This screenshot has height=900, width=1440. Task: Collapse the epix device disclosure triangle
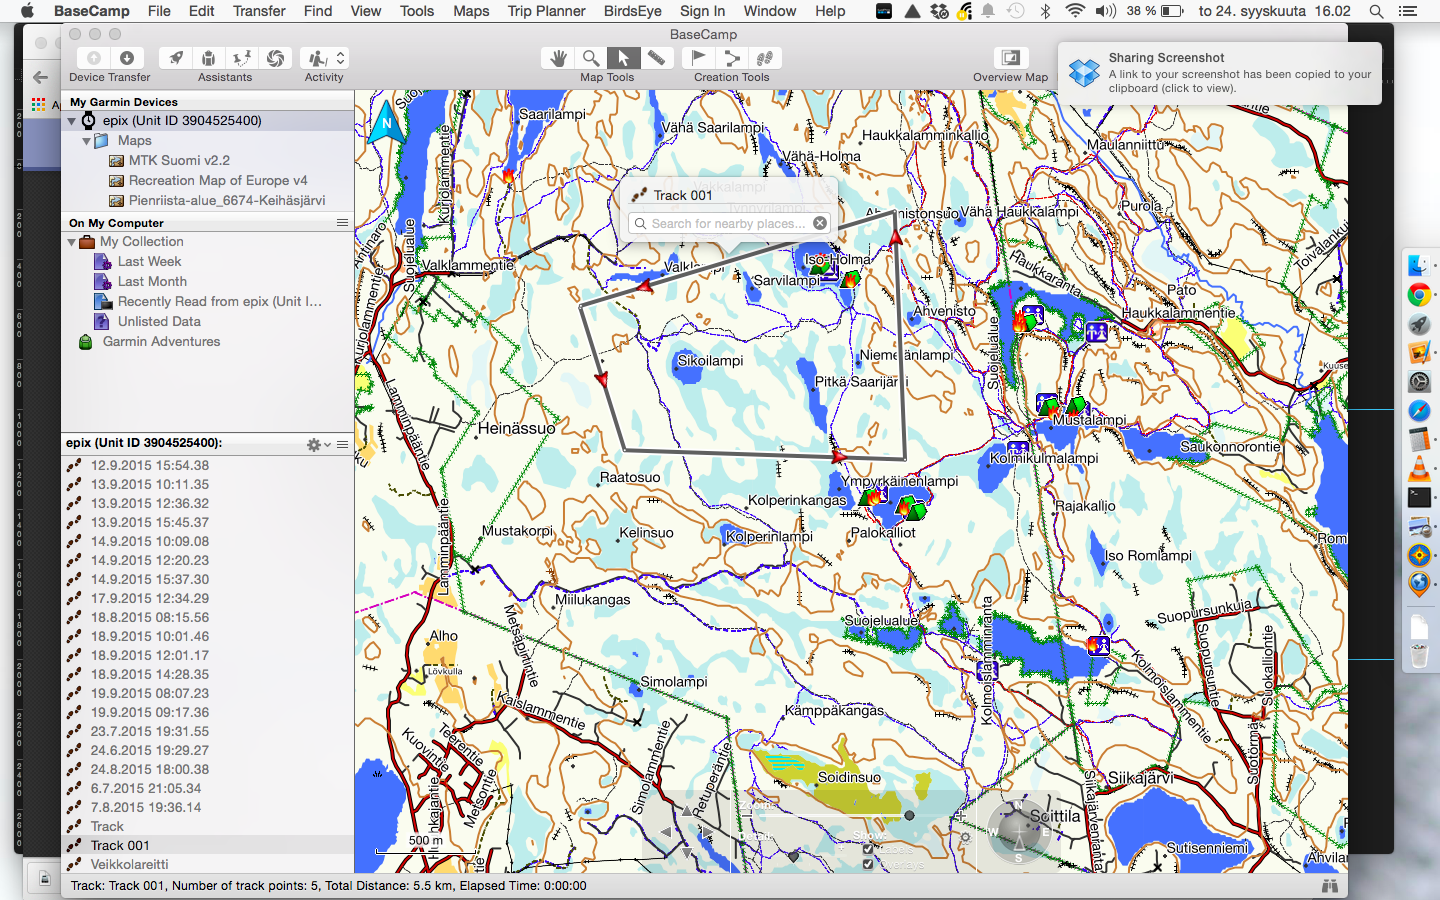coord(72,121)
